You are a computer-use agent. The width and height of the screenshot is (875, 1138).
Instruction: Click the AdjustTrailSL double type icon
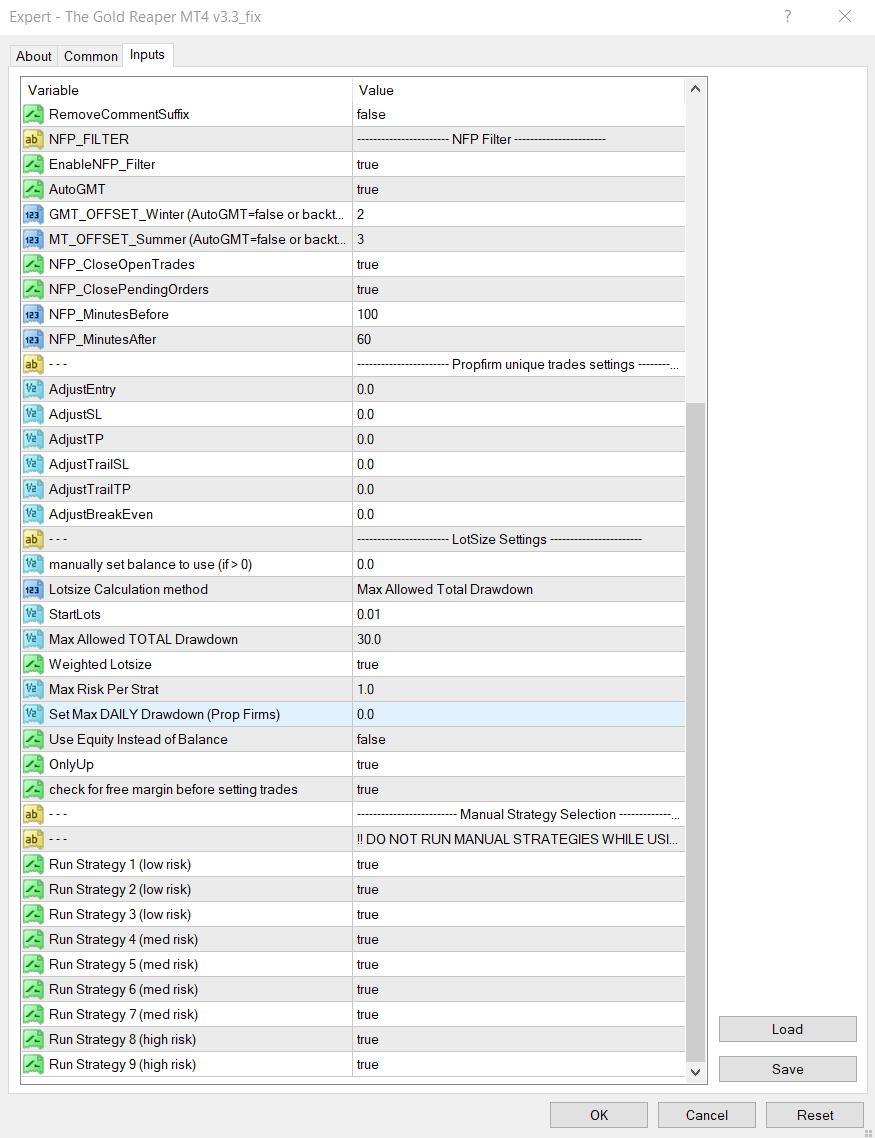coord(33,464)
